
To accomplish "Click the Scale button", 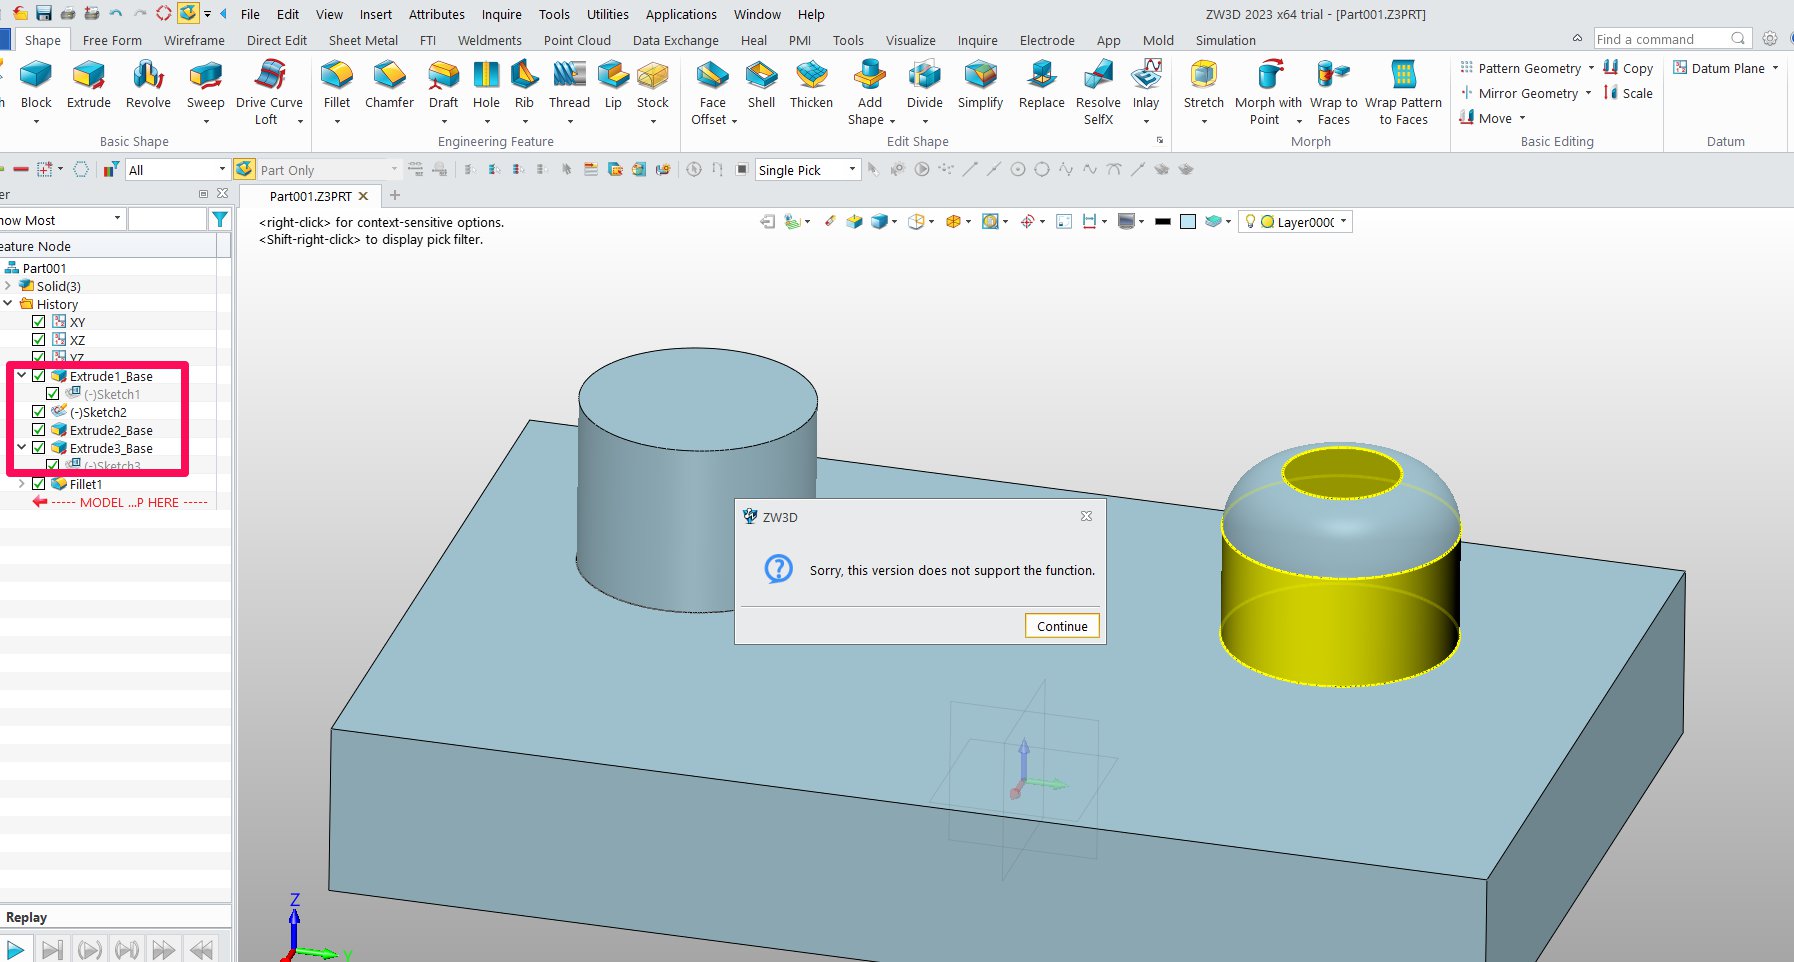I will 1628,93.
